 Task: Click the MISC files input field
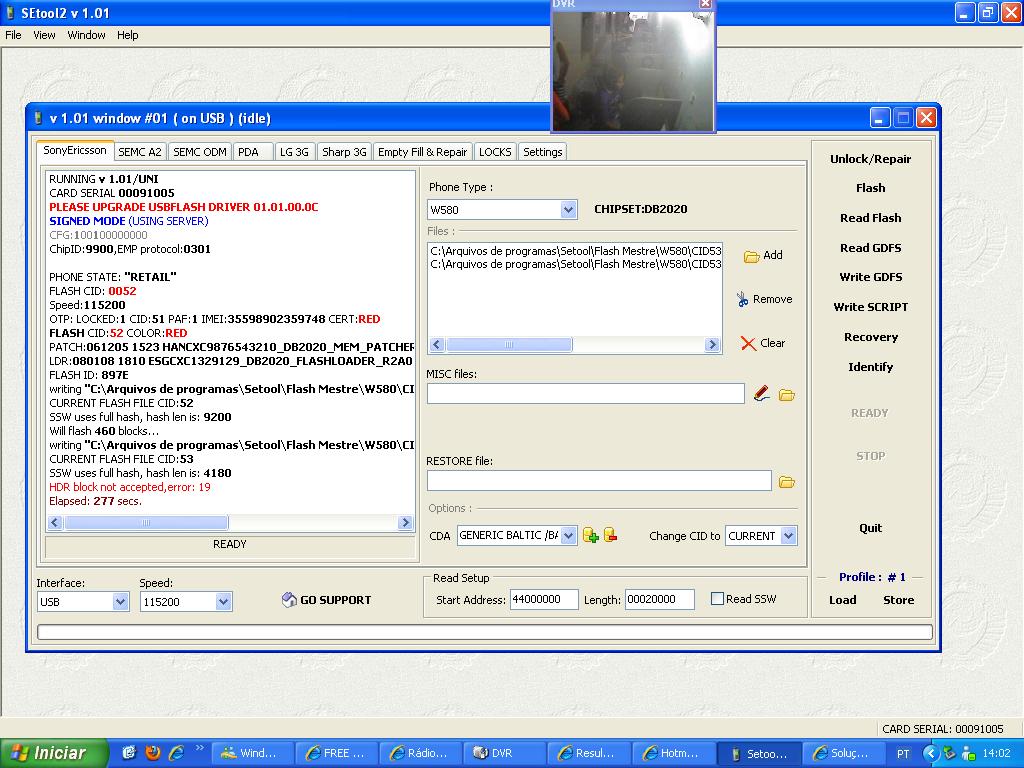(x=586, y=393)
